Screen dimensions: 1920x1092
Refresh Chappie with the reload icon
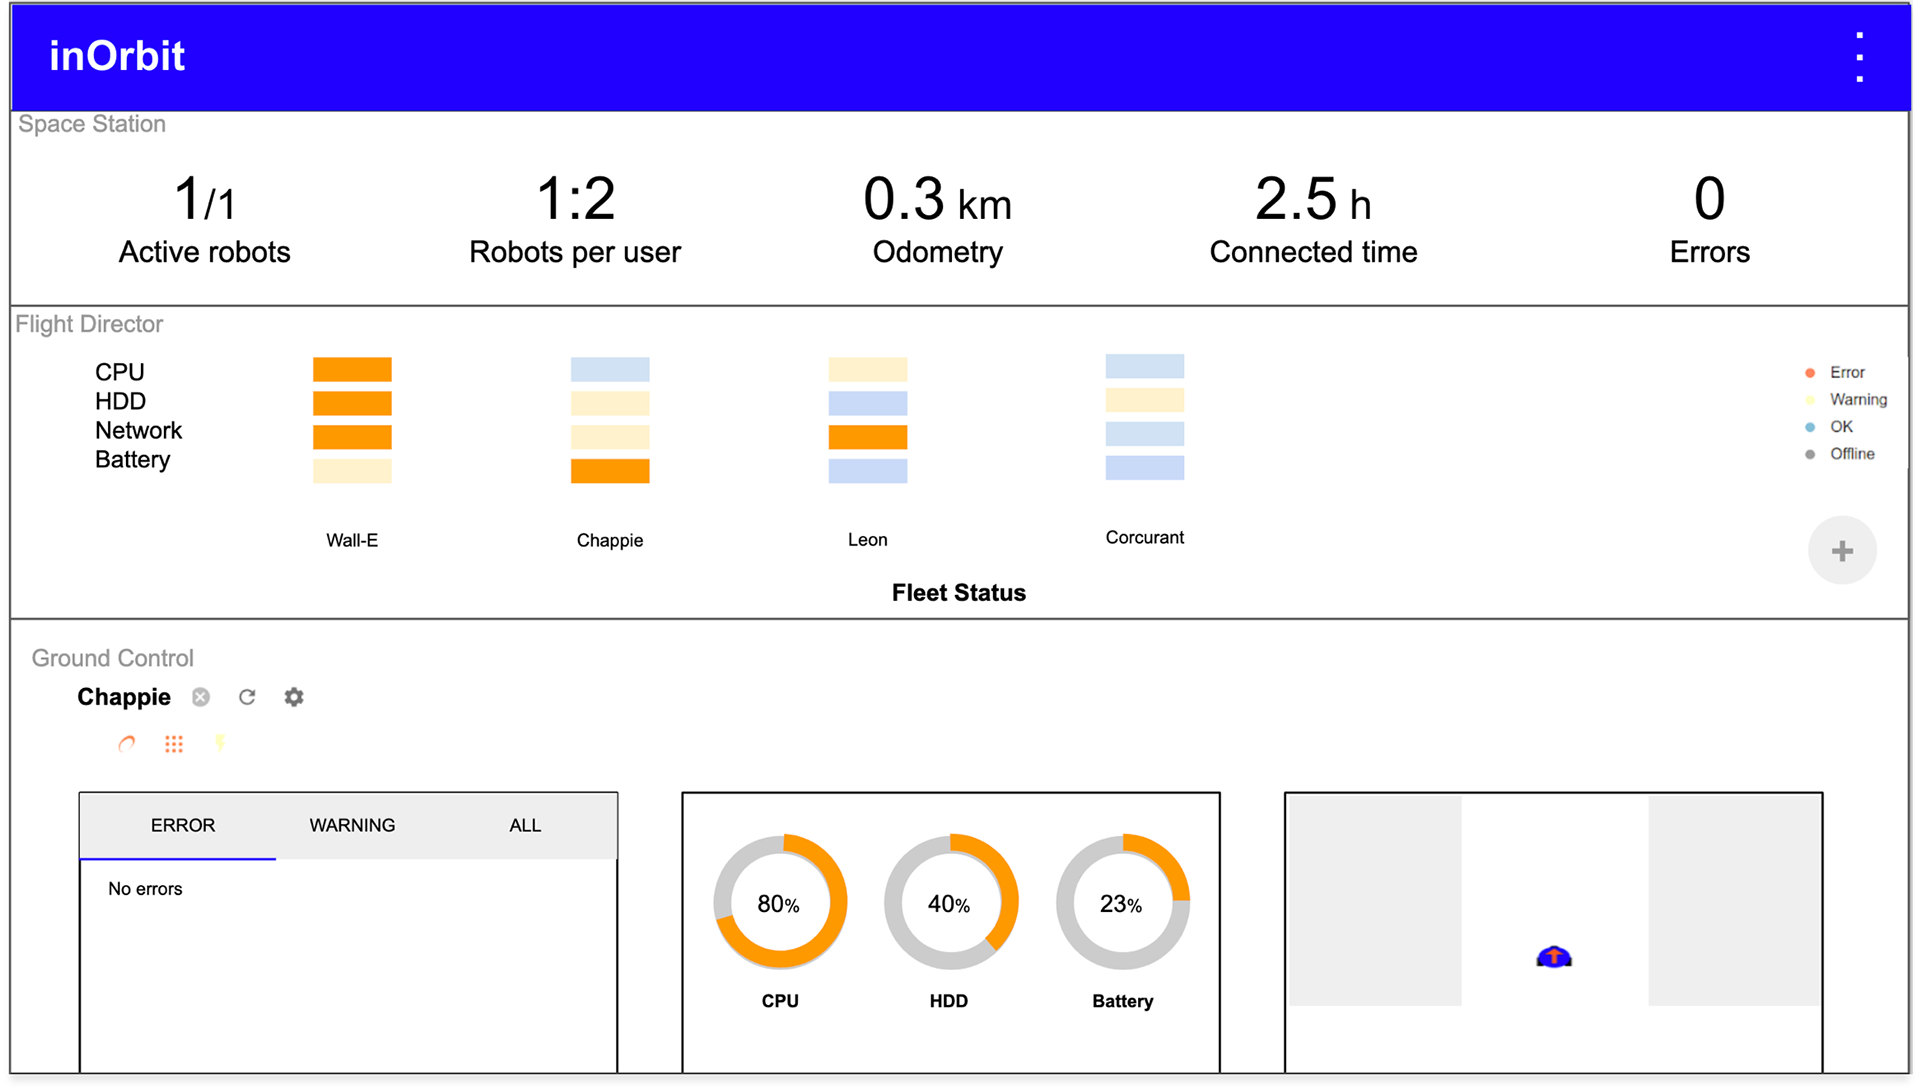(247, 697)
